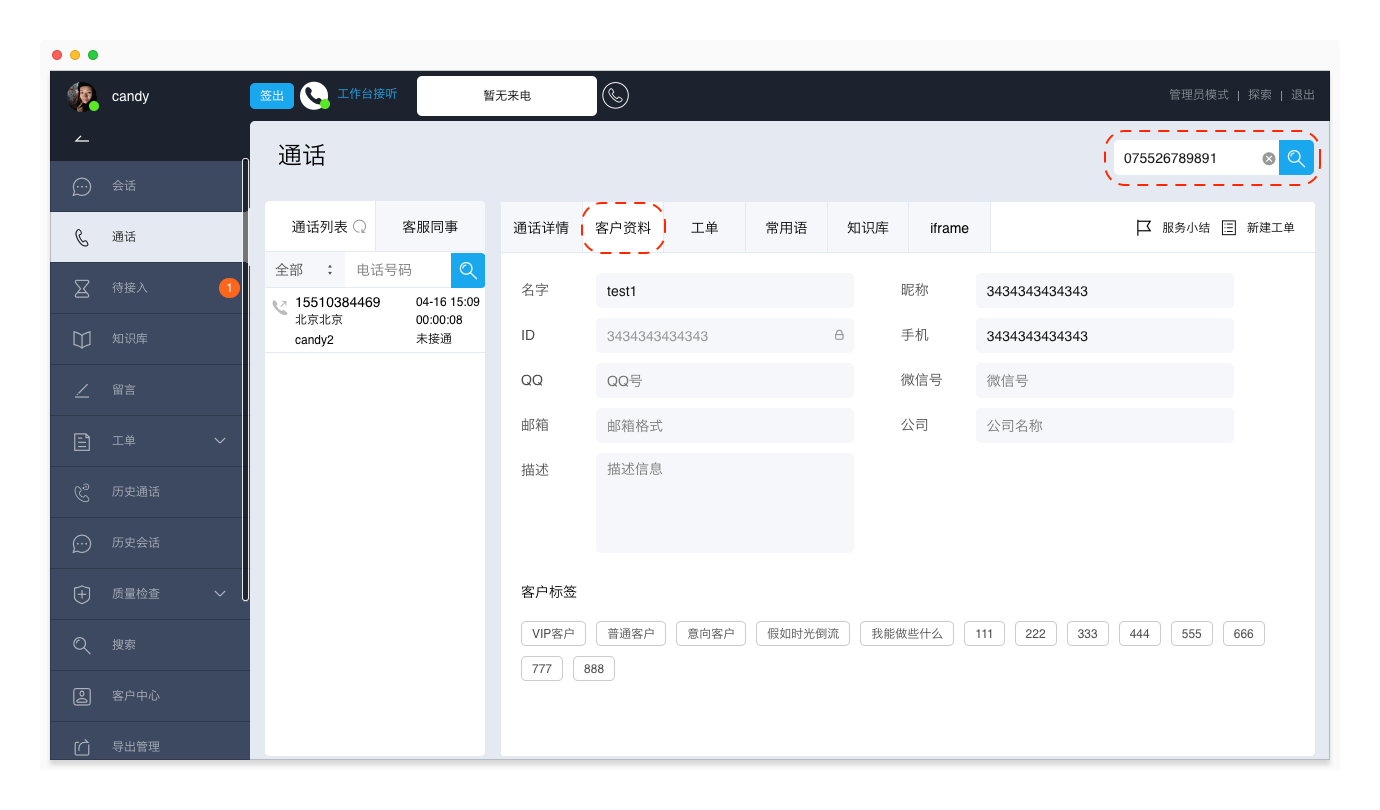Switch to the 知识库 tab
This screenshot has height=810, width=1380.
click(x=867, y=228)
